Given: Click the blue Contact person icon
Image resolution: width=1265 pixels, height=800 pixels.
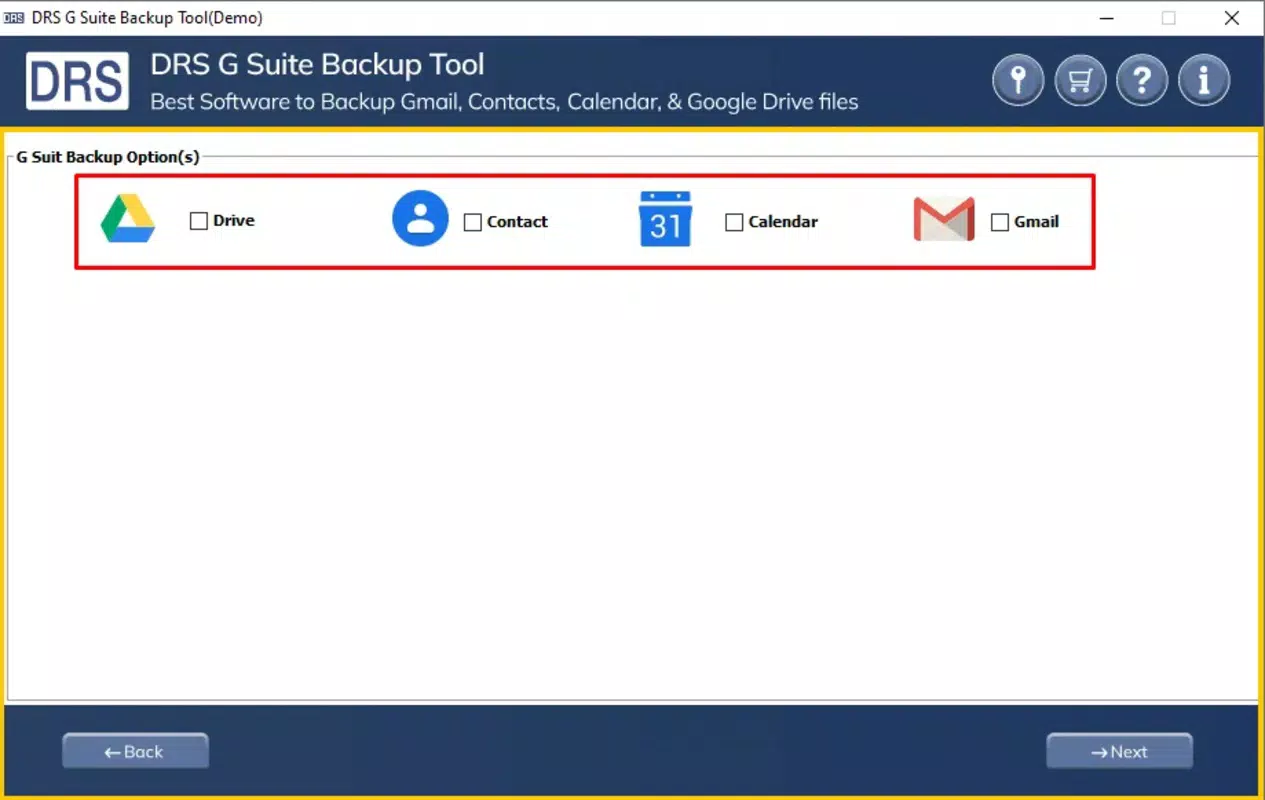Looking at the screenshot, I should tap(420, 218).
